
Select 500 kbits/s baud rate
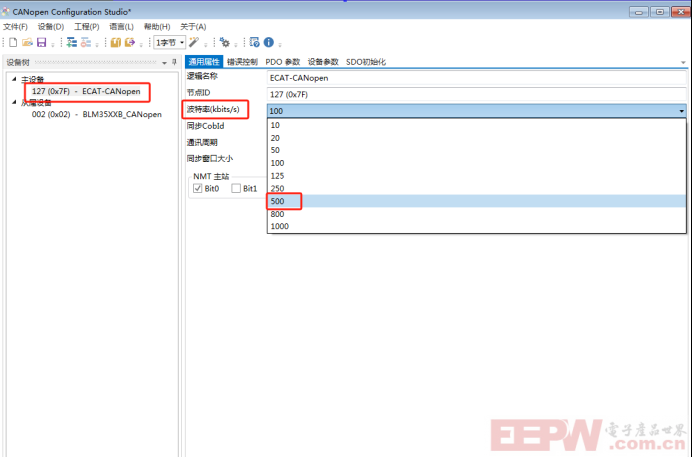[x=476, y=201]
